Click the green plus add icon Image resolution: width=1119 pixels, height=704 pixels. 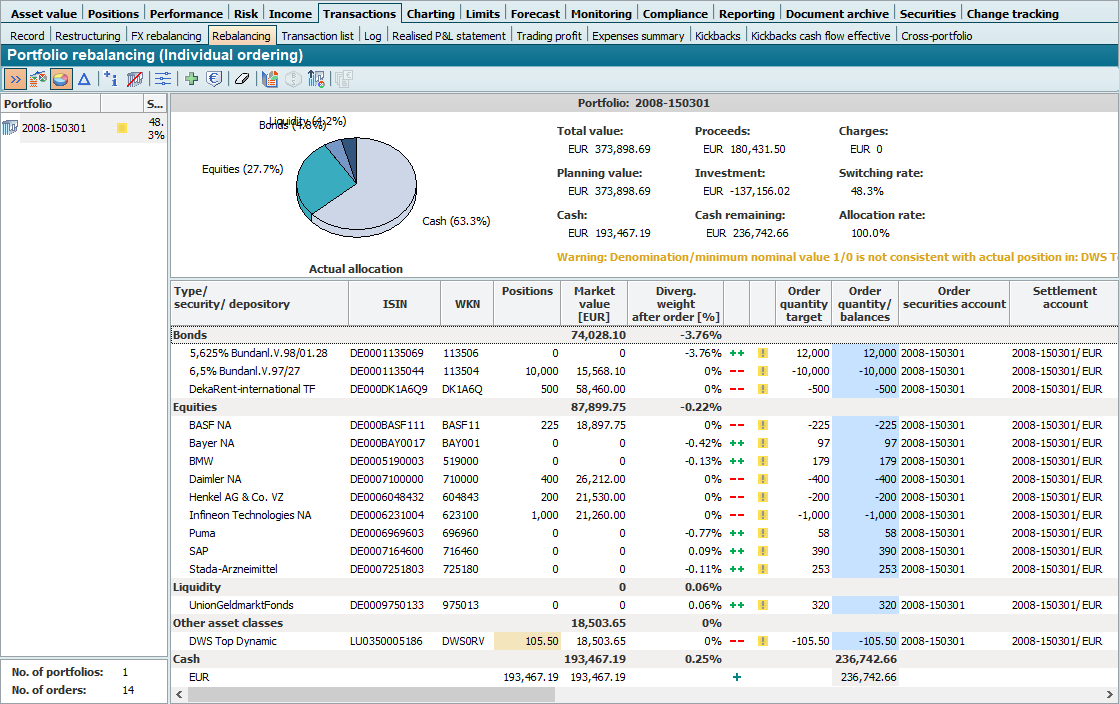coord(192,79)
